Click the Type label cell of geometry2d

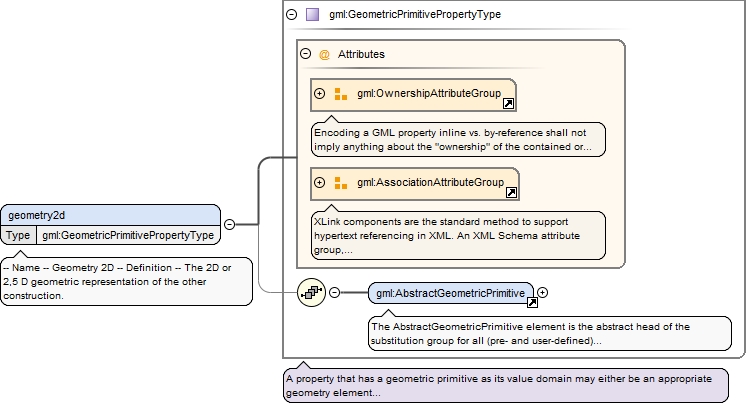tap(18, 235)
